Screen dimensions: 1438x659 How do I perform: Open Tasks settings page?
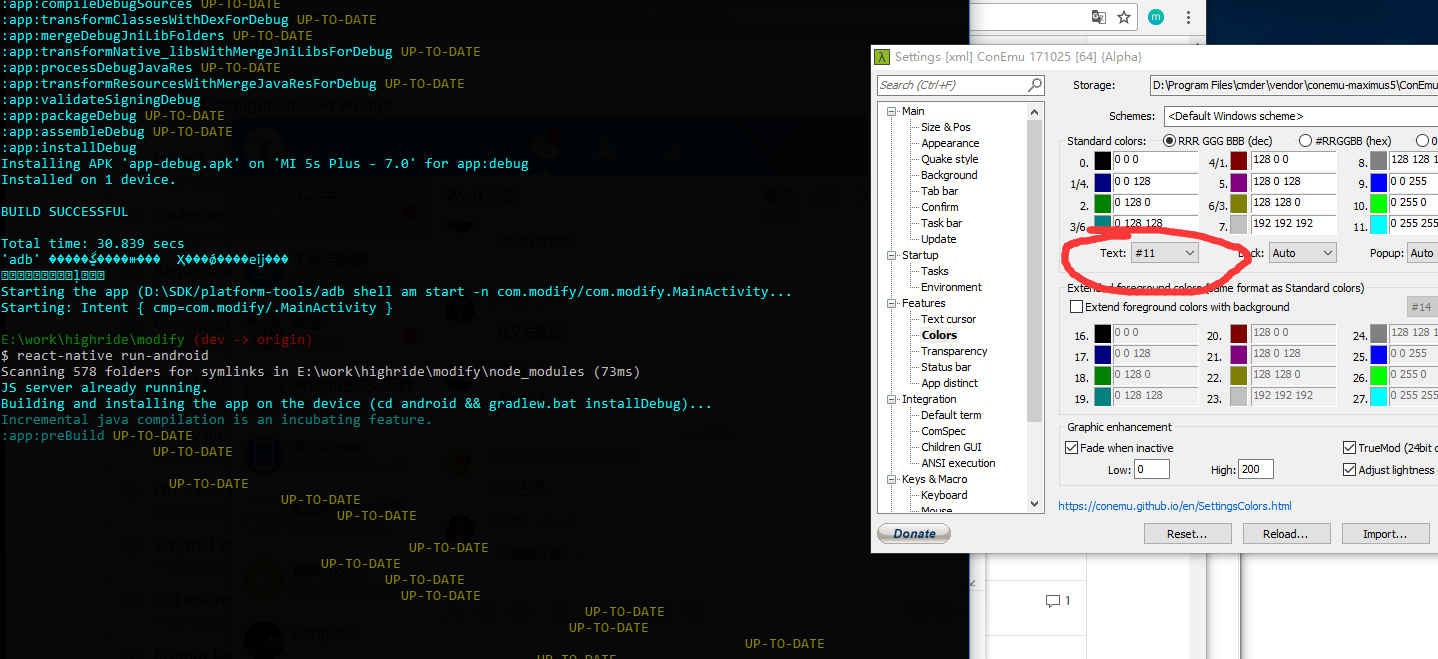[x=935, y=271]
